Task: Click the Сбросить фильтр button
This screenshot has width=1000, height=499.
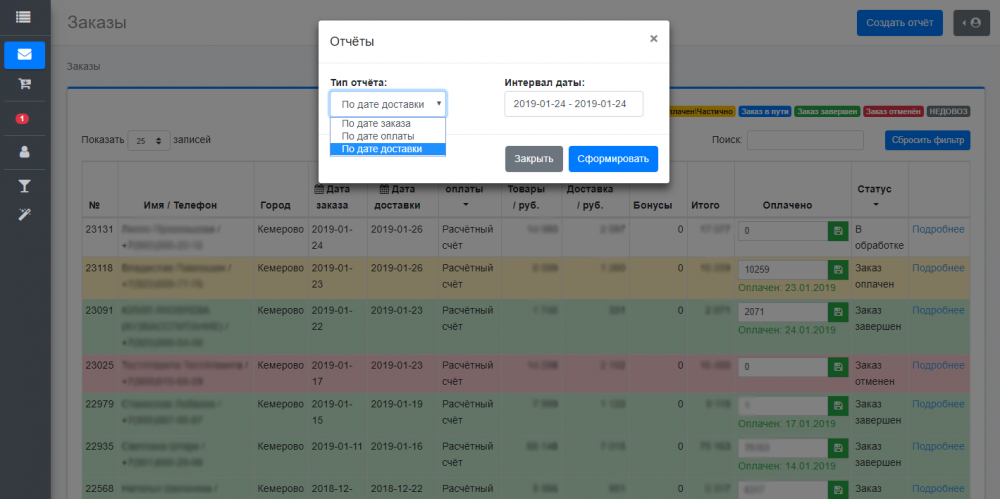Action: [x=927, y=140]
